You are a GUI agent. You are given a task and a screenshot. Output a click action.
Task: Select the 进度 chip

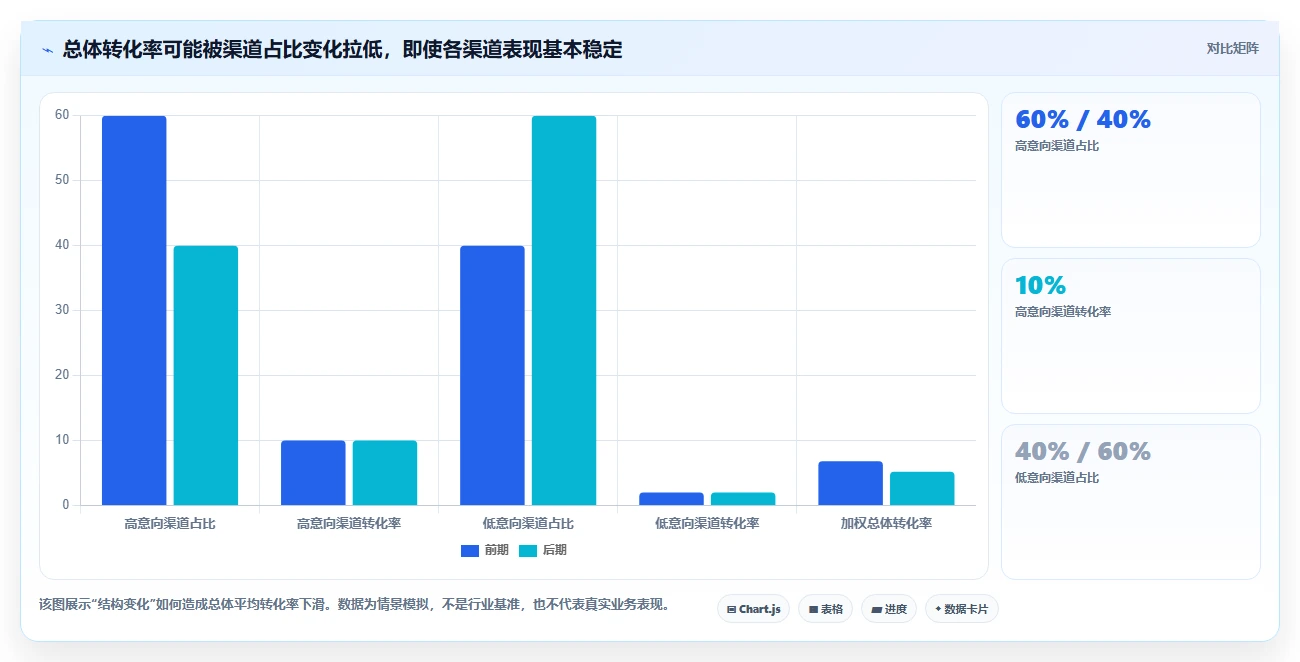tap(889, 609)
